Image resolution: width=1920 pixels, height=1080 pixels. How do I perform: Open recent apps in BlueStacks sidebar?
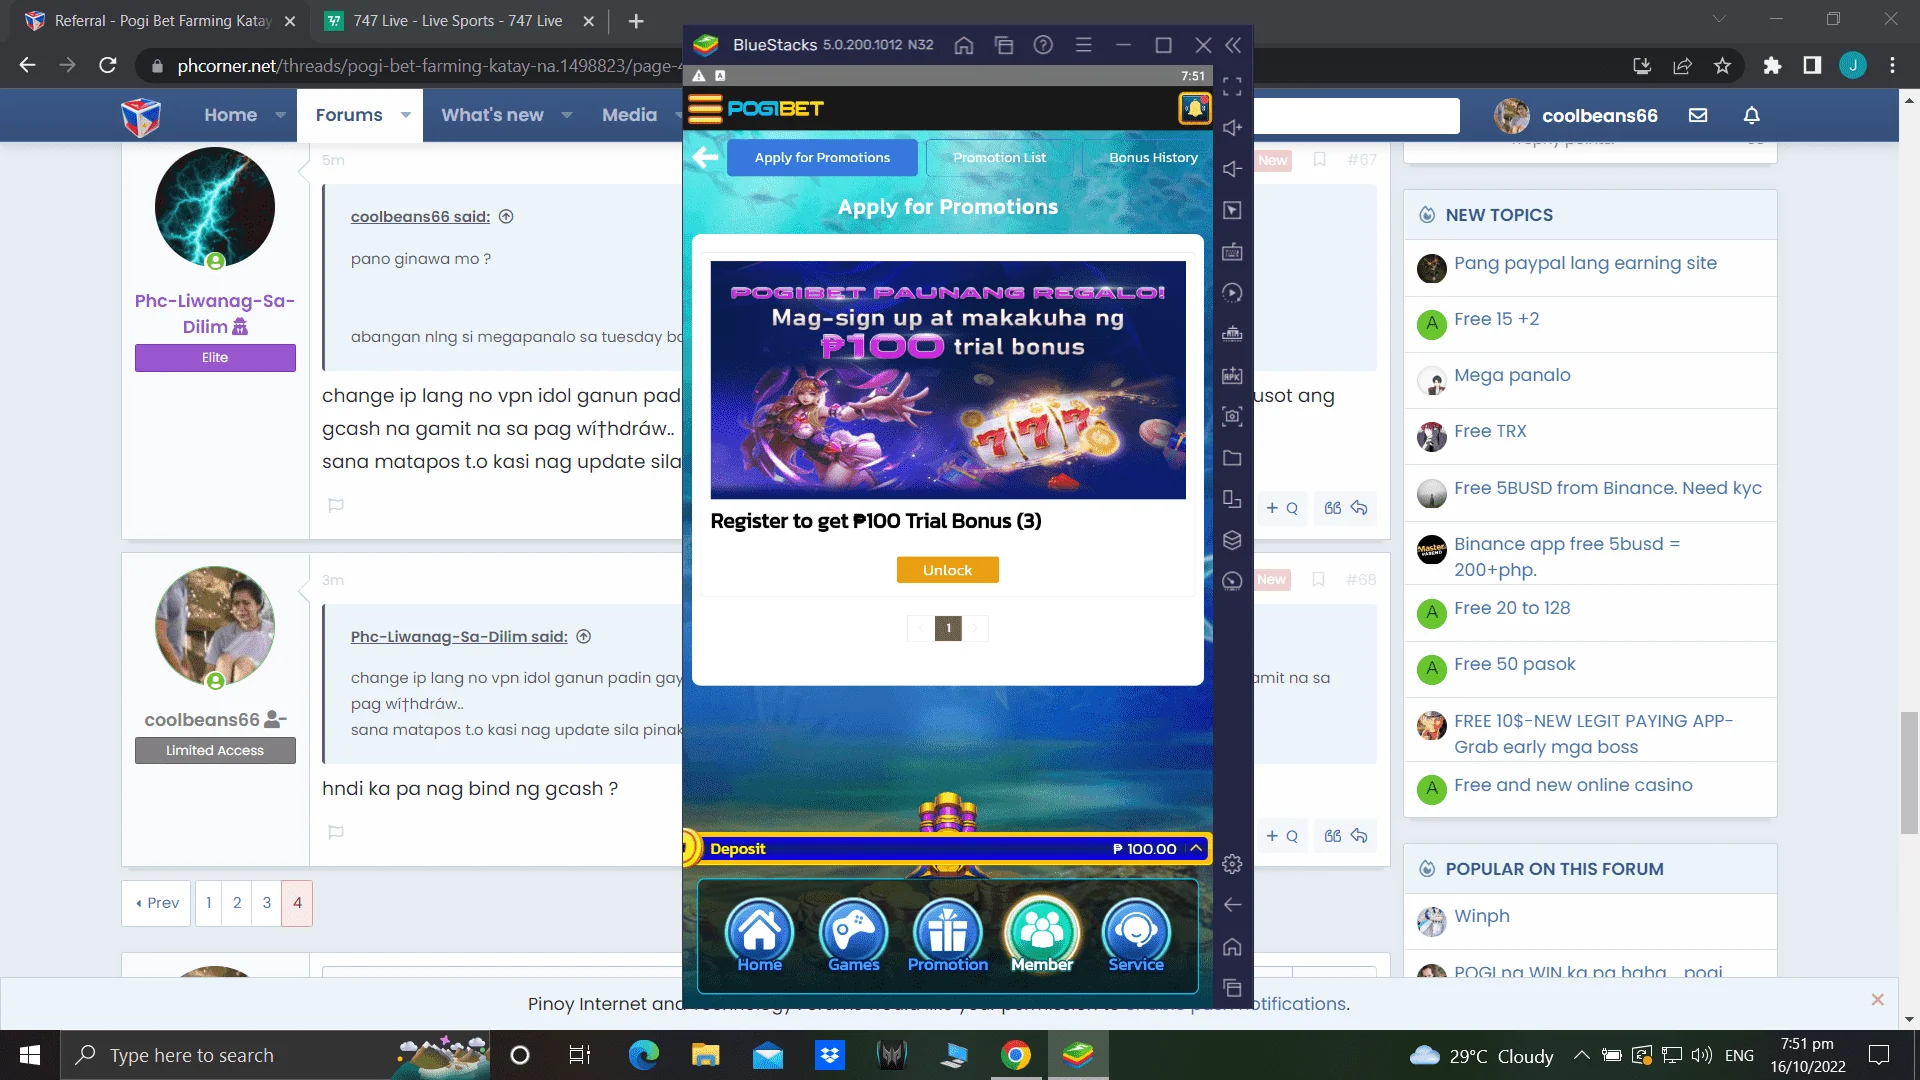(1232, 988)
